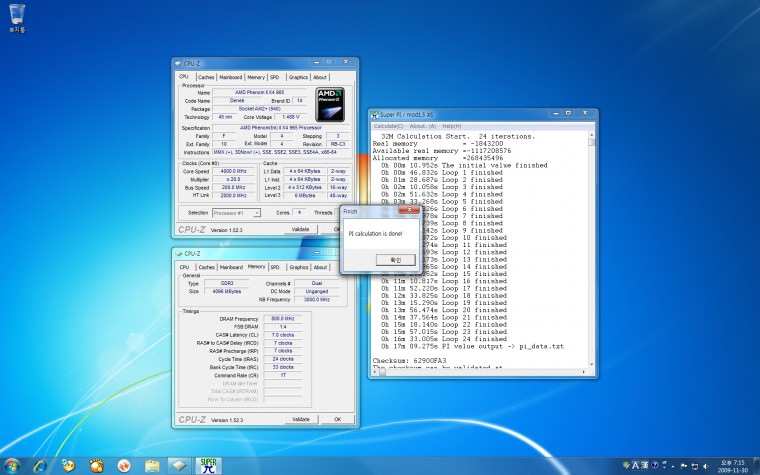Image resolution: width=760 pixels, height=475 pixels.
Task: Click the network tray icon
Action: pos(695,466)
